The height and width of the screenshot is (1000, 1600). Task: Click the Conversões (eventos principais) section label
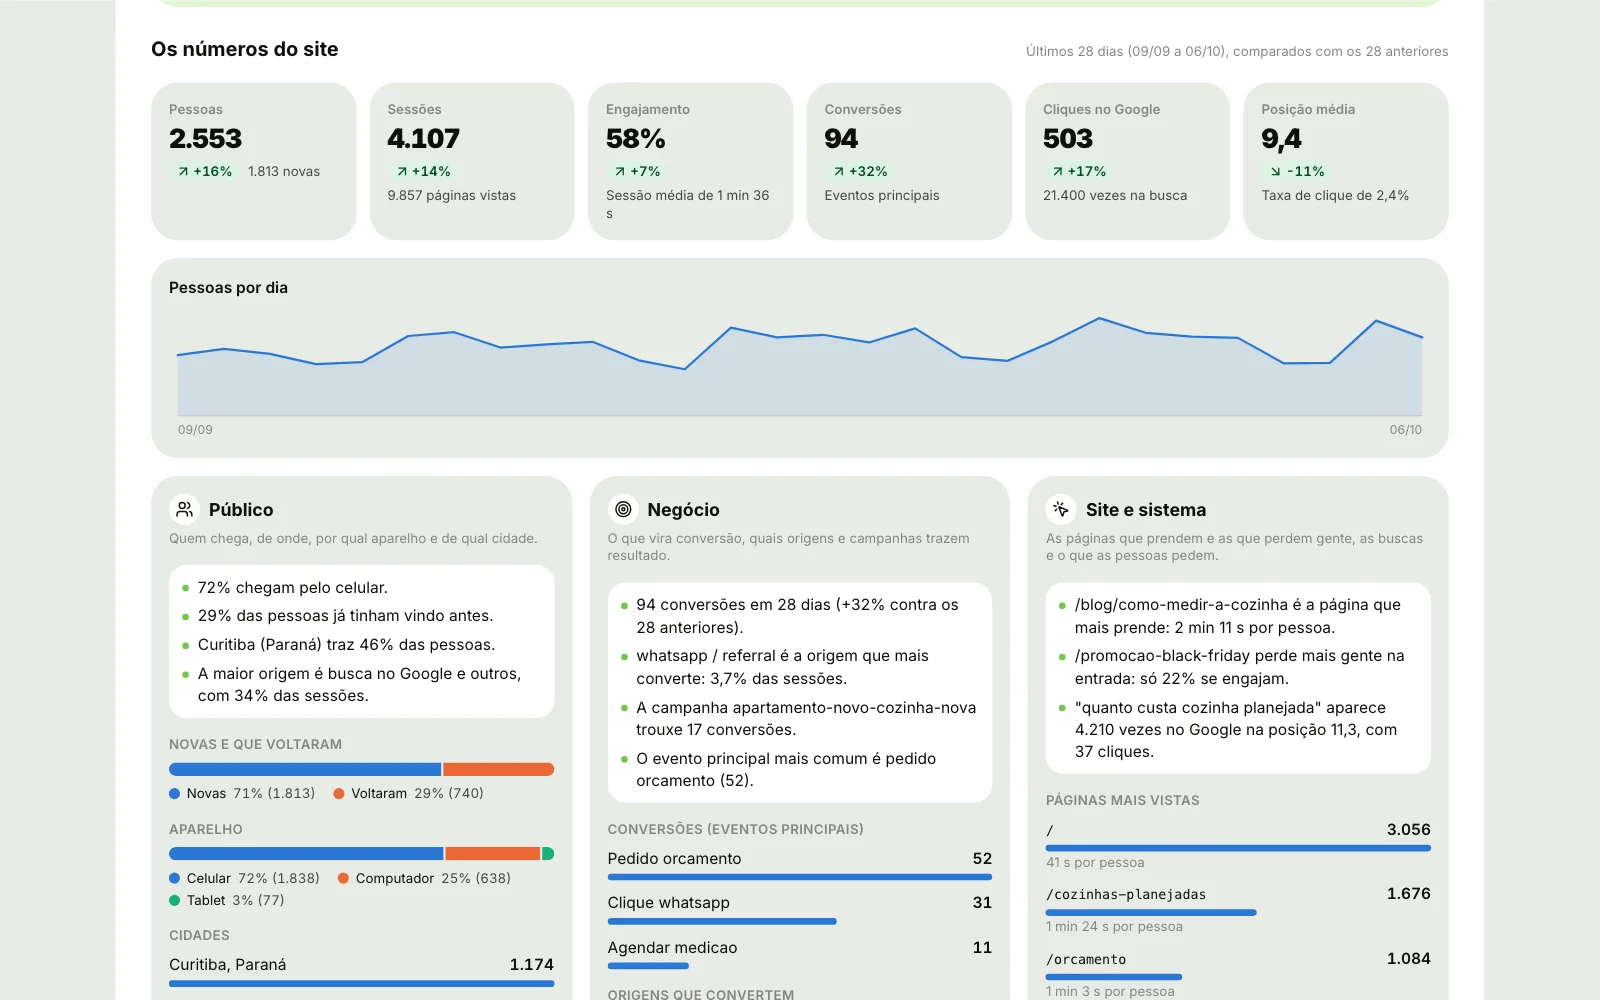(735, 830)
